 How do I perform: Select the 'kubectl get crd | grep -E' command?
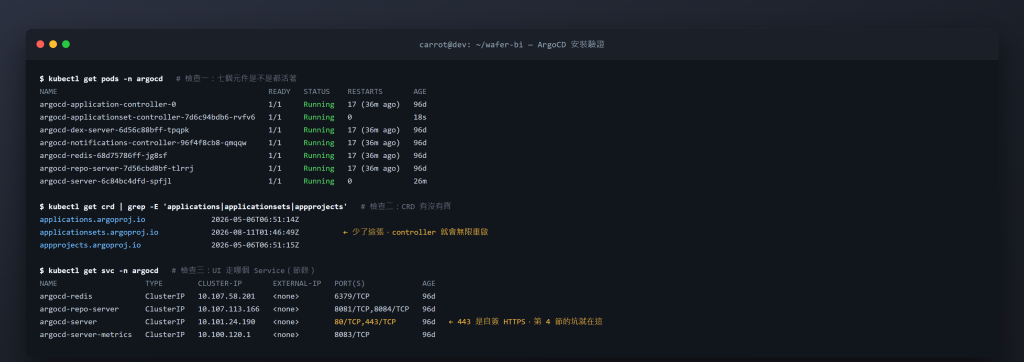(x=197, y=206)
